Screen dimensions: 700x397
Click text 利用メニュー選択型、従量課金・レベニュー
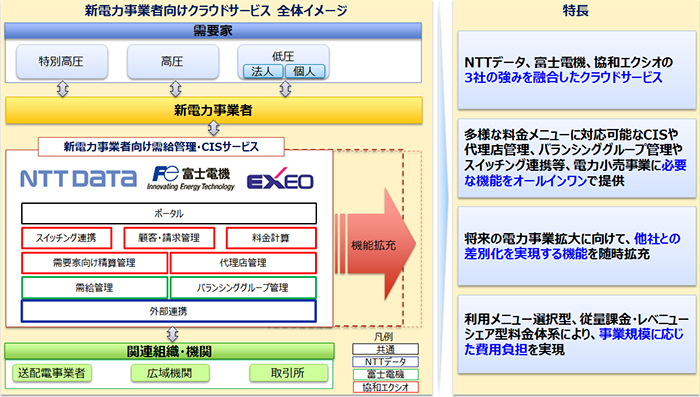tap(576, 319)
